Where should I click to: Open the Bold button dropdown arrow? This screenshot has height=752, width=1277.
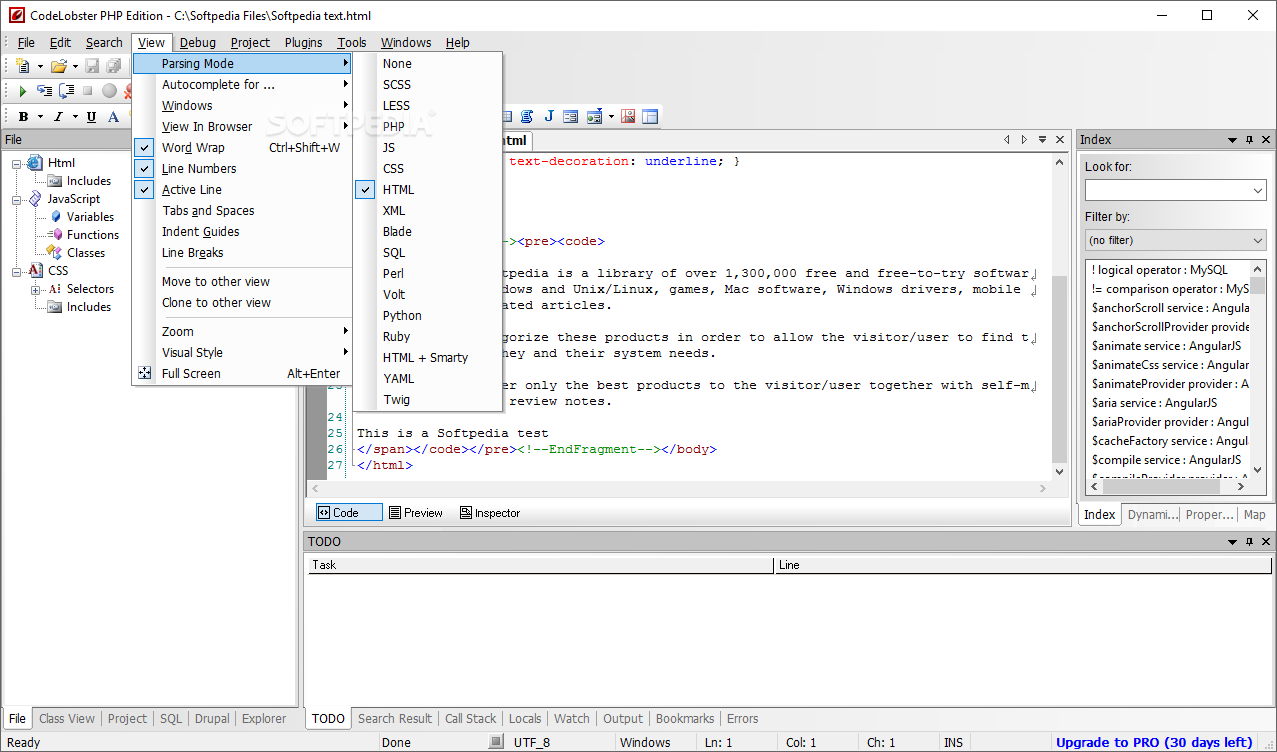40,118
